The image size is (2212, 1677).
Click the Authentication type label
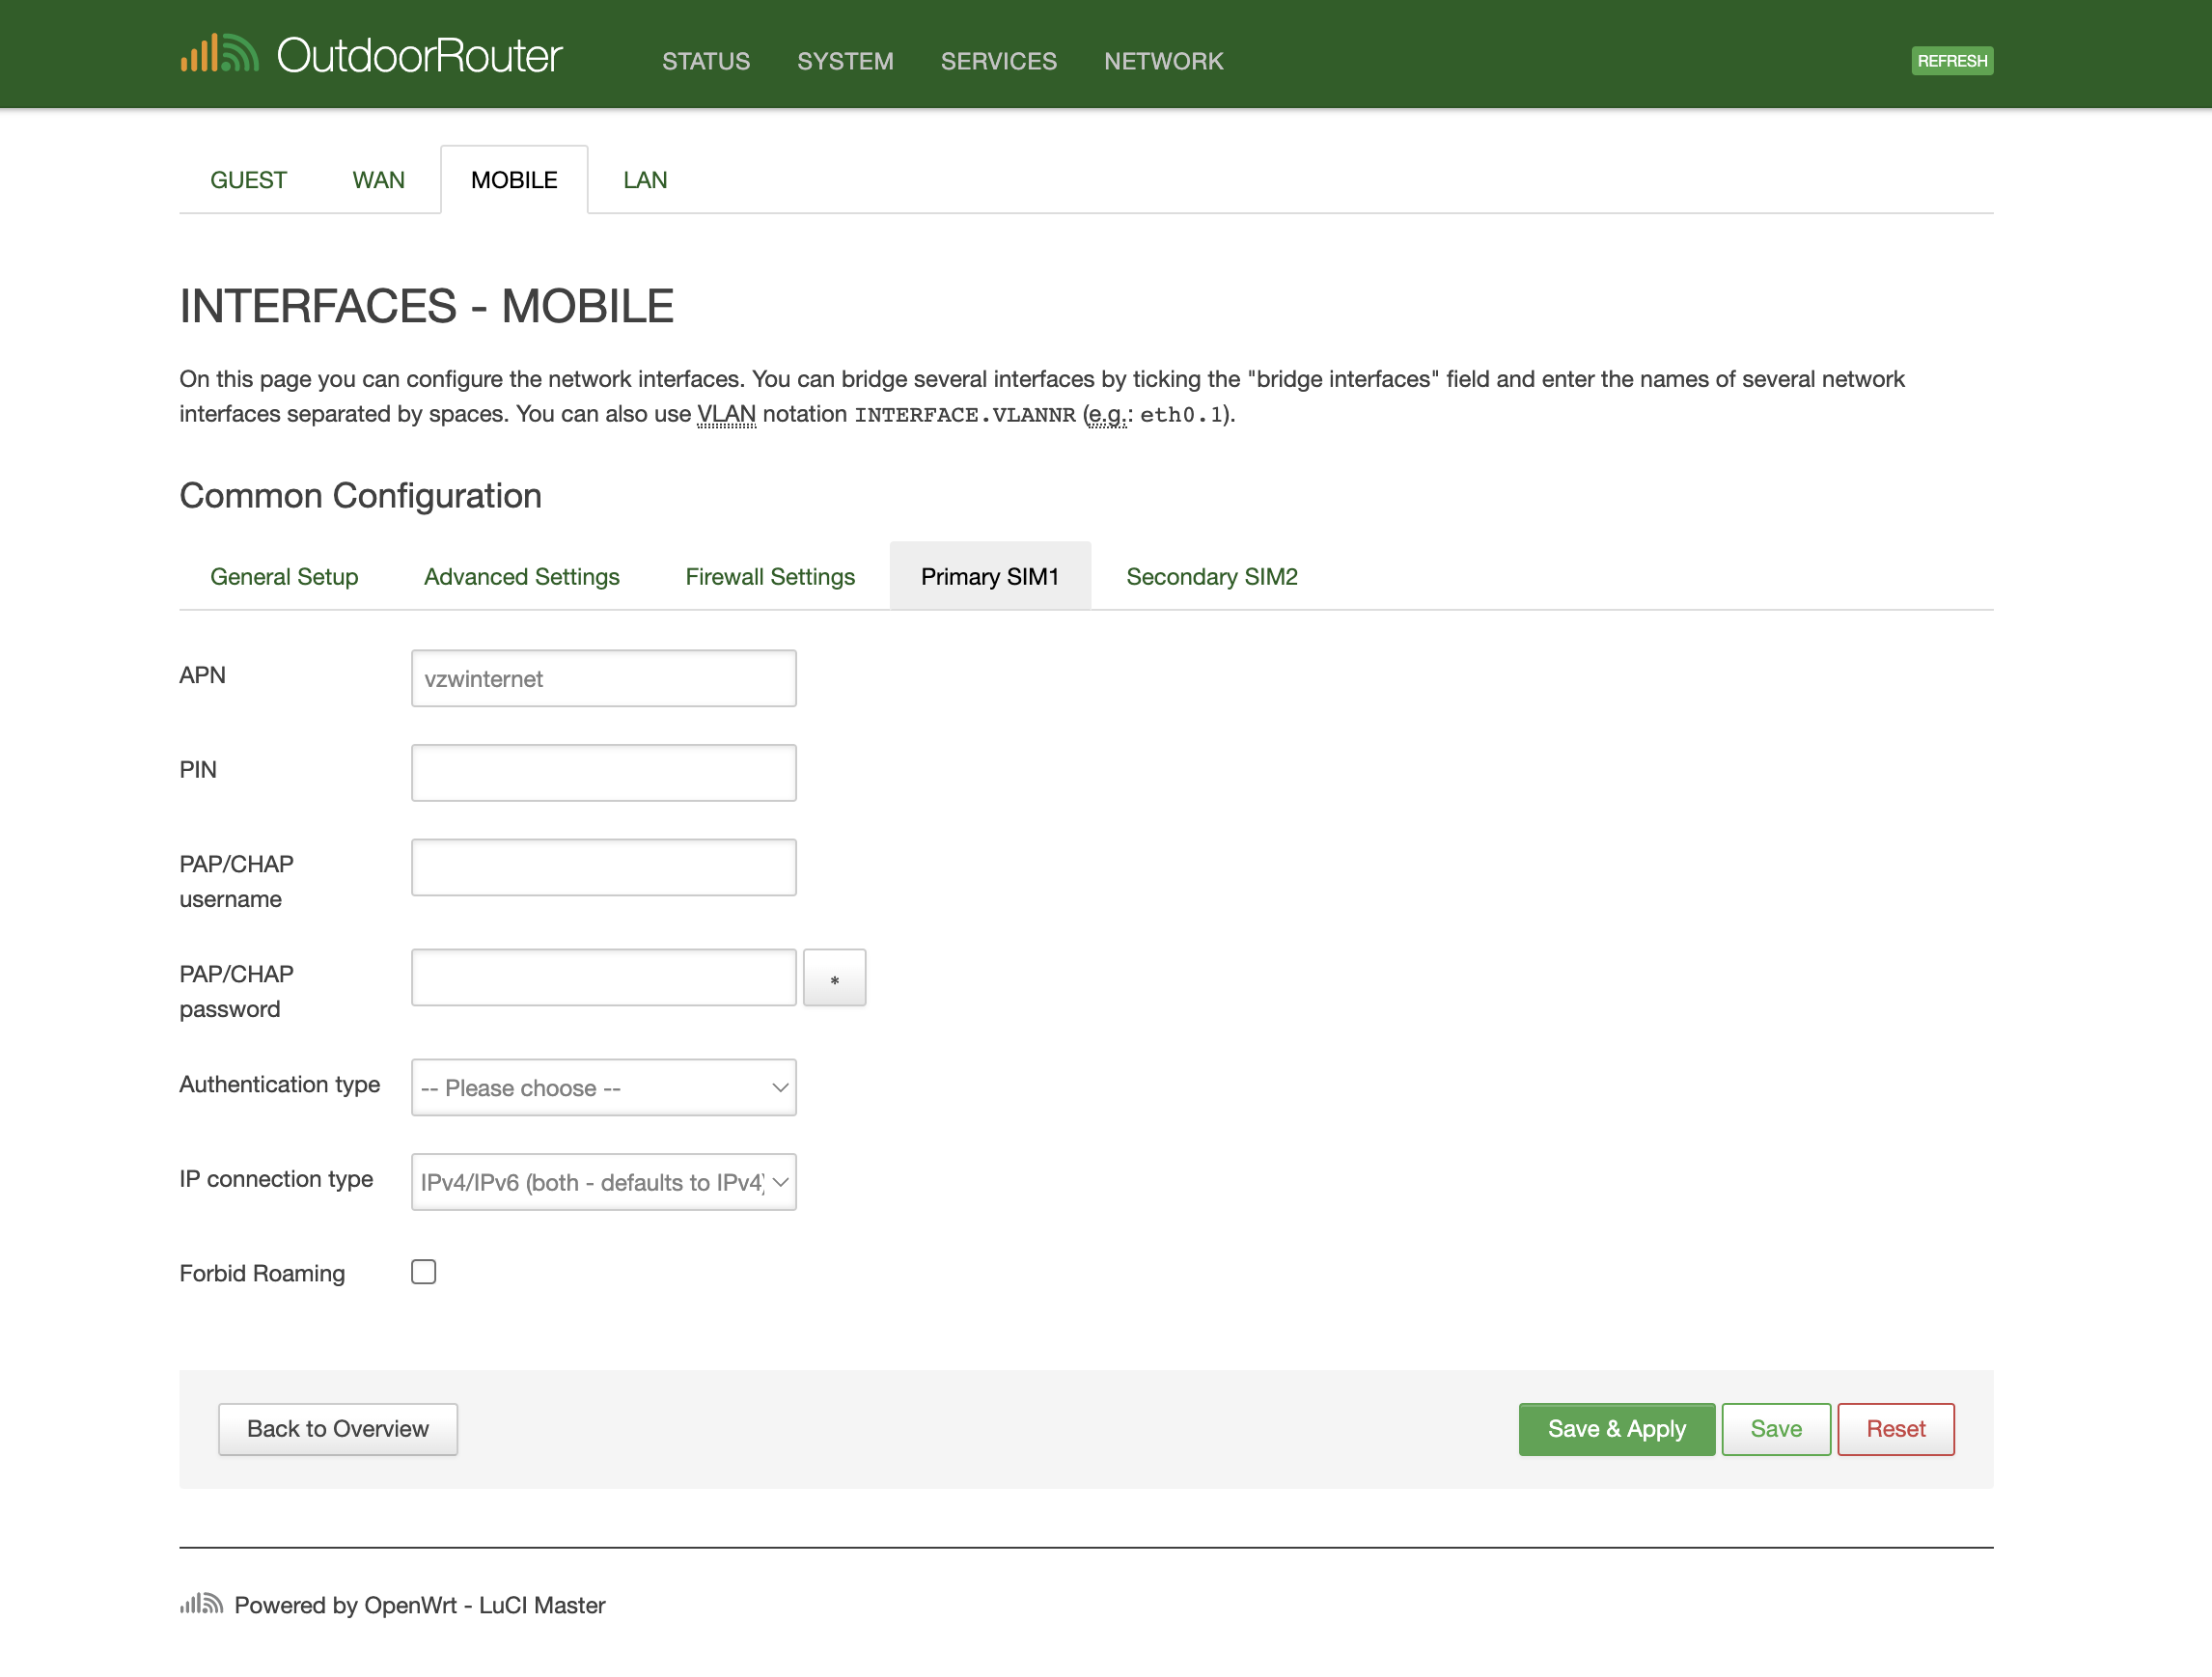coord(280,1084)
